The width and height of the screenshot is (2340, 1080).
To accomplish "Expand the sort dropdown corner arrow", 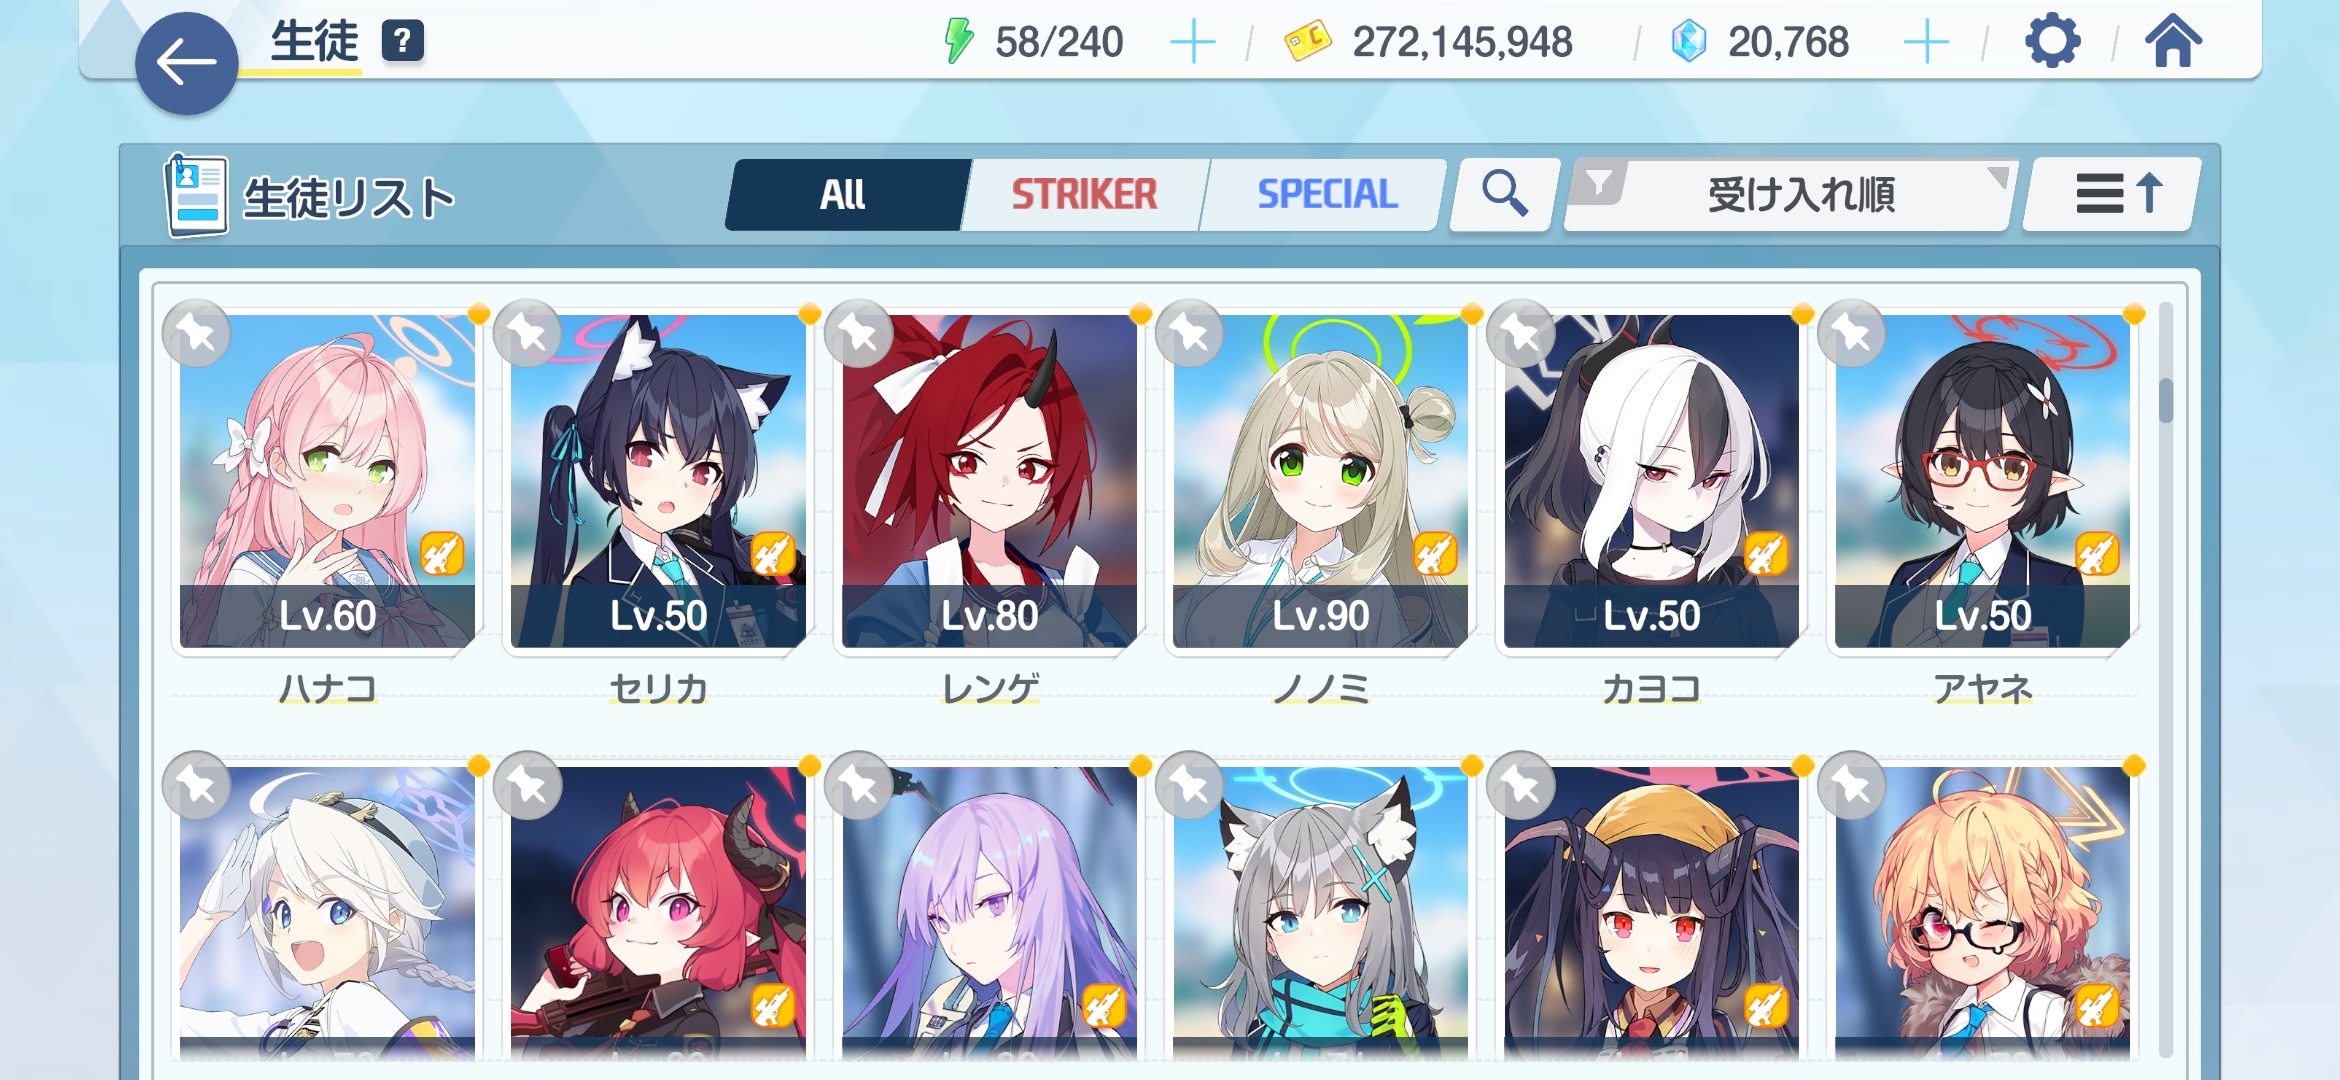I will click(1997, 177).
